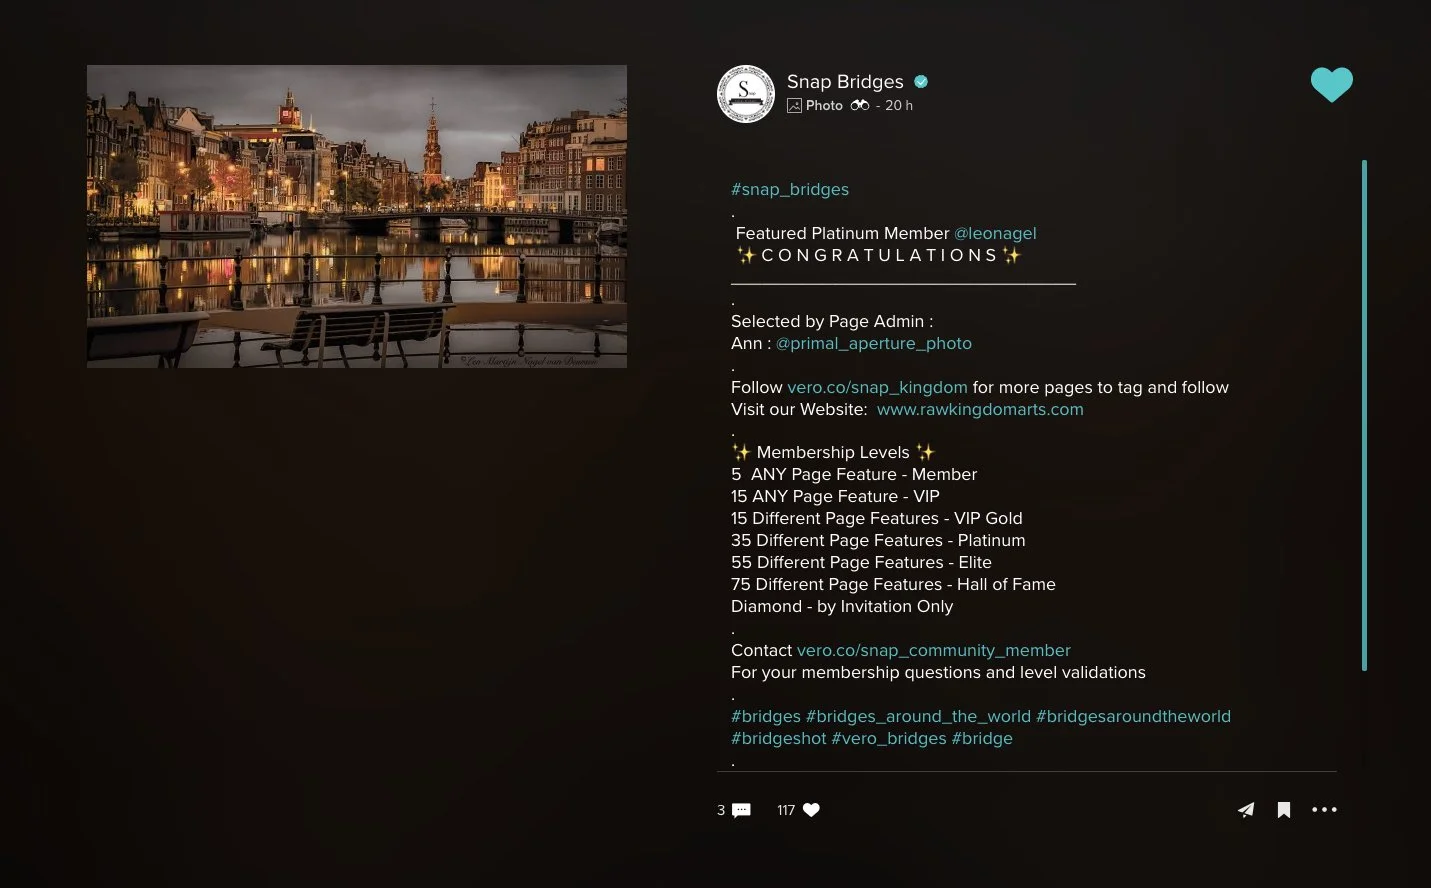Image resolution: width=1431 pixels, height=888 pixels.
Task: Click the comment count '3'
Action: pyautogui.click(x=721, y=810)
